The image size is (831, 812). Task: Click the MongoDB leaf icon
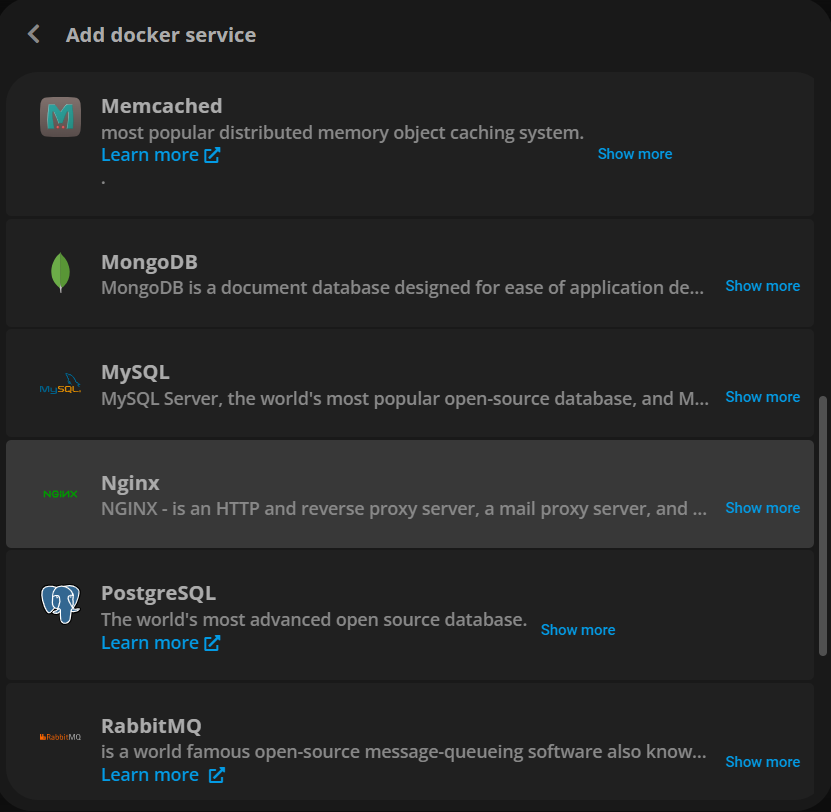(60, 273)
